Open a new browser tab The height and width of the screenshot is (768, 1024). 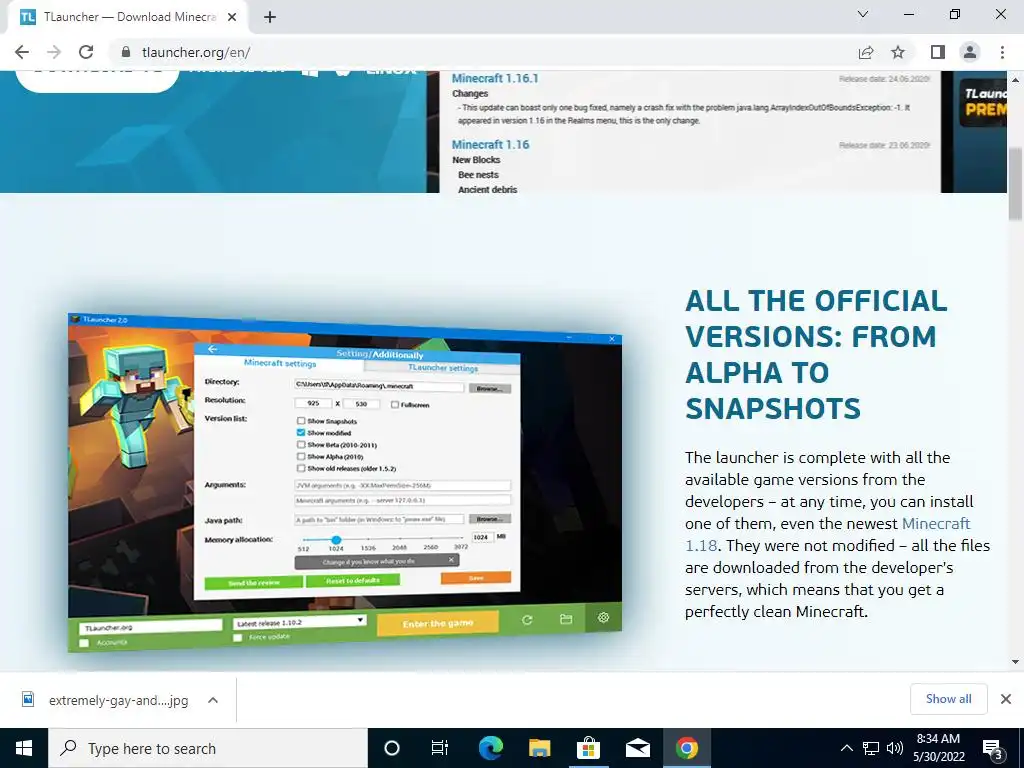[270, 17]
